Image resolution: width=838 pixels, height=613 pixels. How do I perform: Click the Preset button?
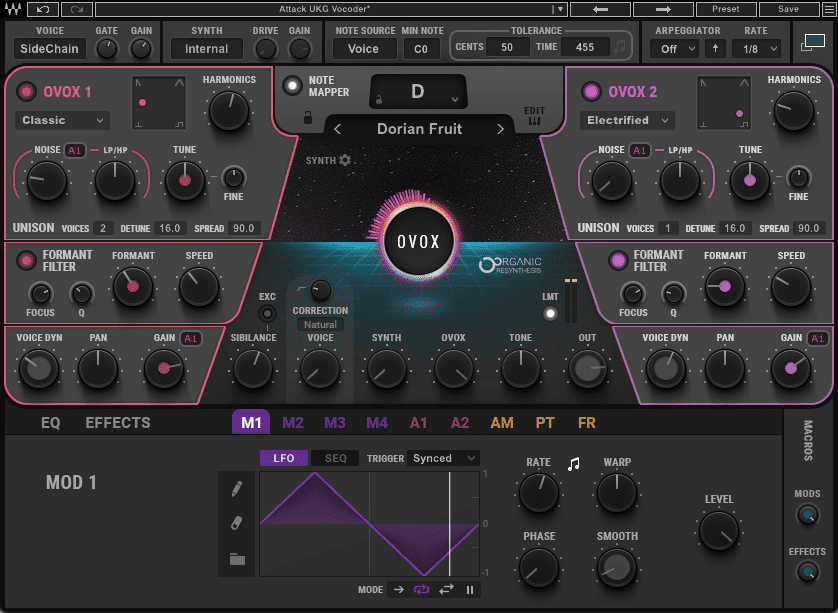pyautogui.click(x=726, y=9)
